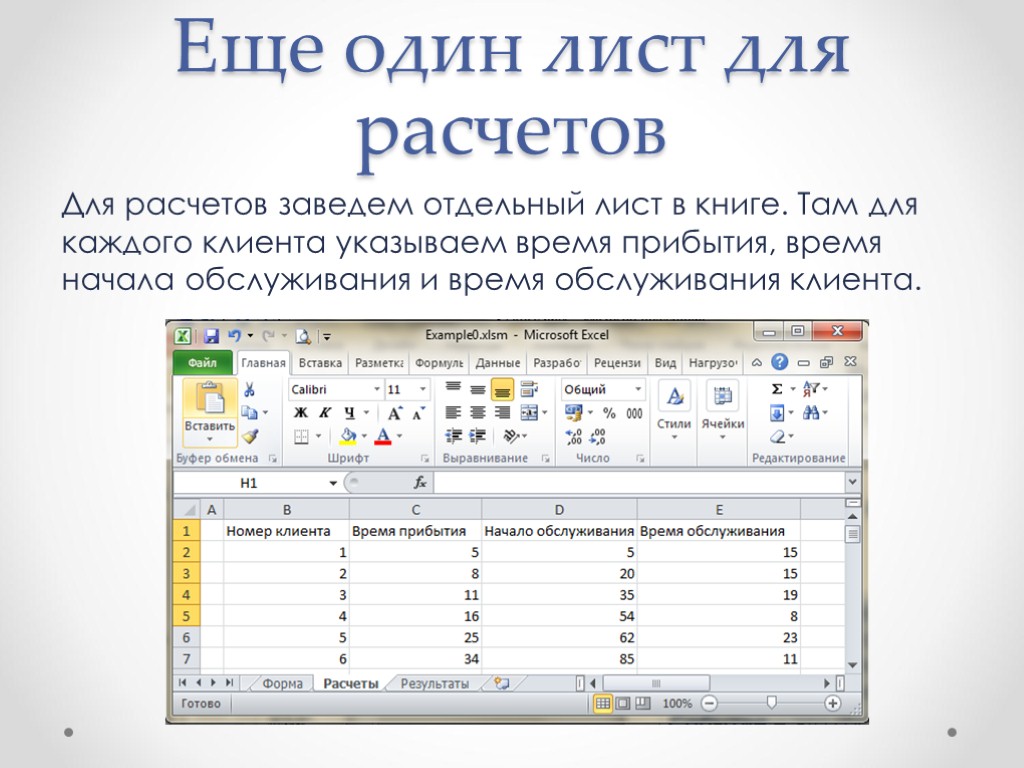Click the Print Preview quick access icon

coord(302,336)
